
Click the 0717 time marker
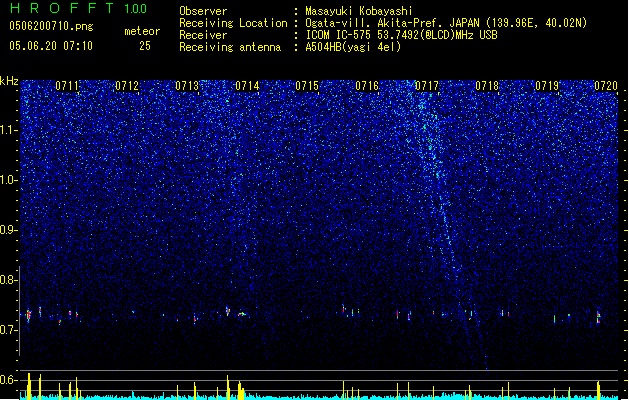427,86
